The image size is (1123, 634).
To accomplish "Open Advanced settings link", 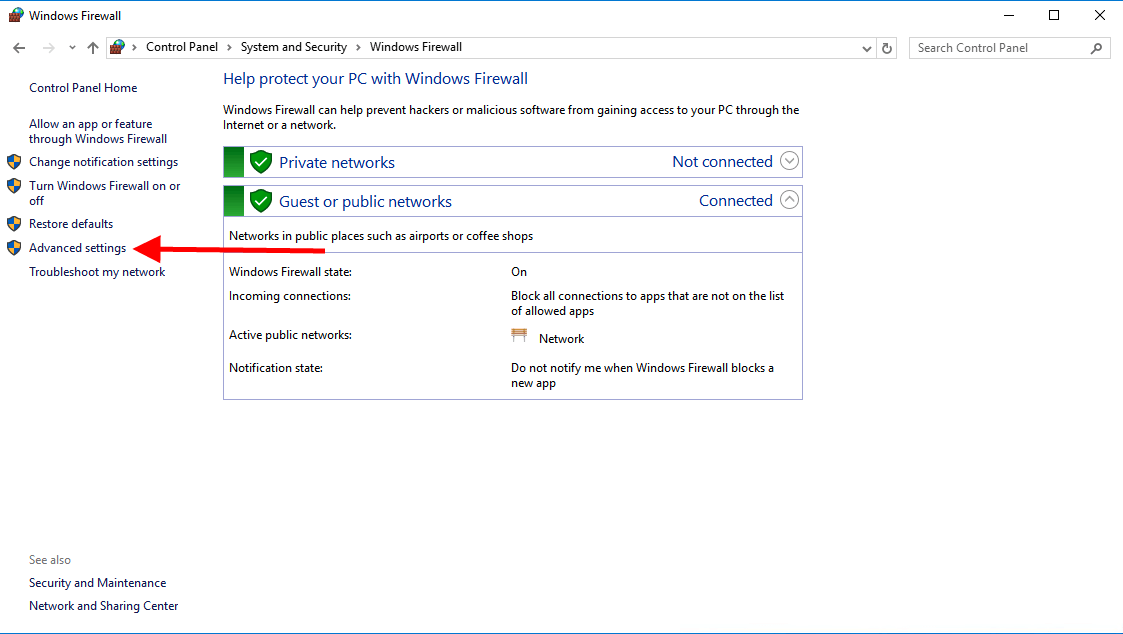I will tap(77, 248).
